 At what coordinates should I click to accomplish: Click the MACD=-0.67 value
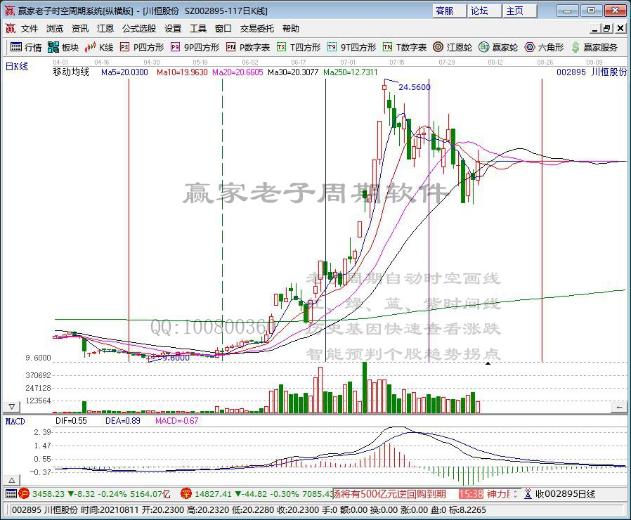tap(177, 421)
